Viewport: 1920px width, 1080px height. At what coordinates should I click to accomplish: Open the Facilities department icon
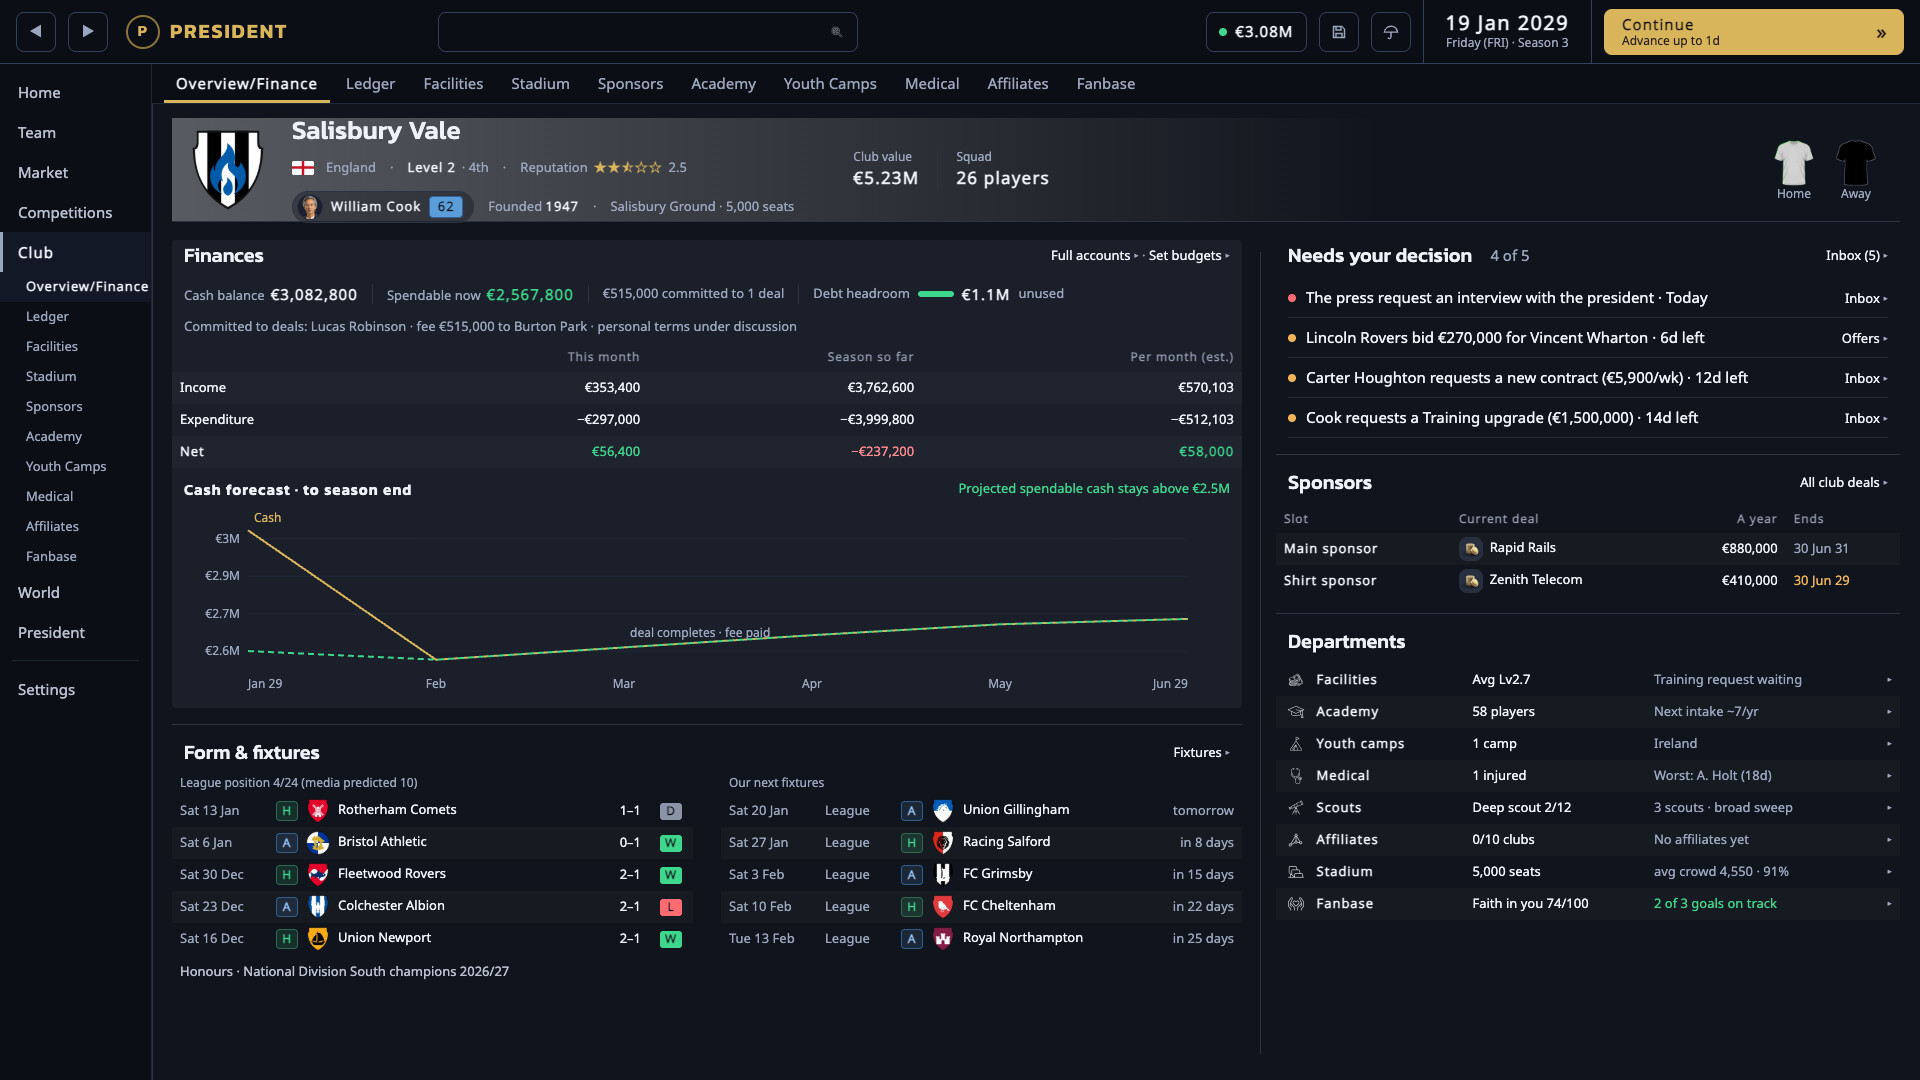(x=1296, y=680)
